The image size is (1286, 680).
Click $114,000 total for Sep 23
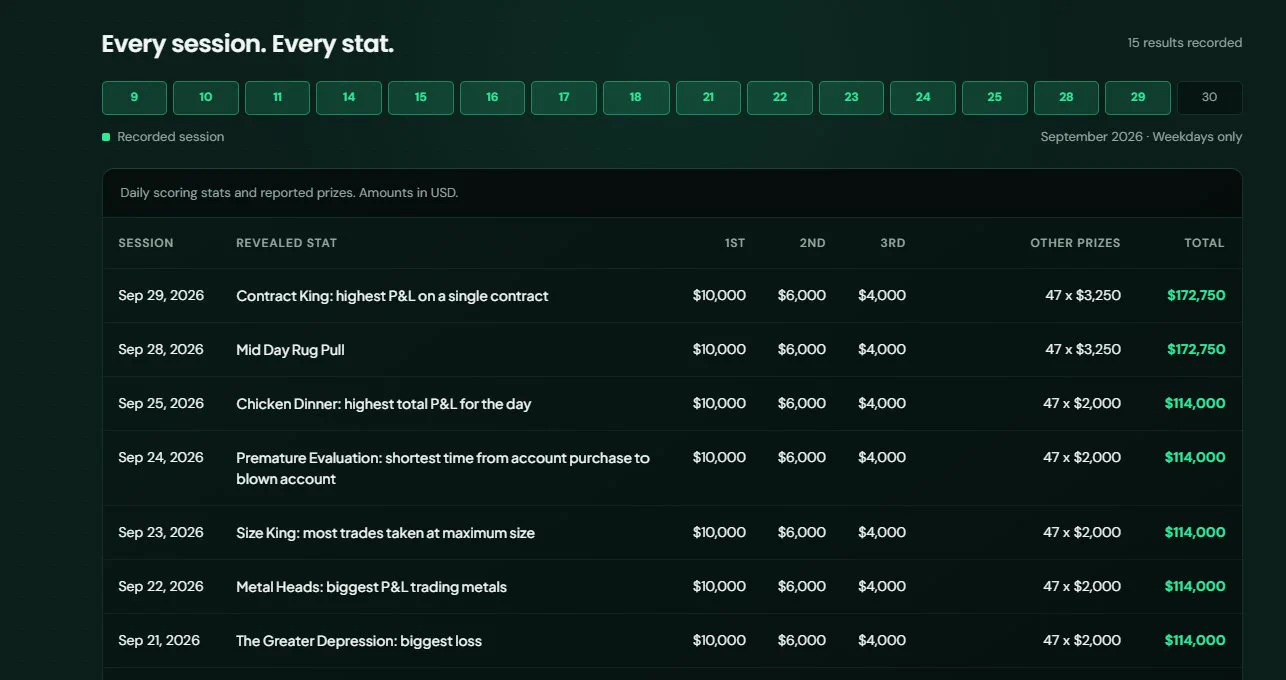1195,533
